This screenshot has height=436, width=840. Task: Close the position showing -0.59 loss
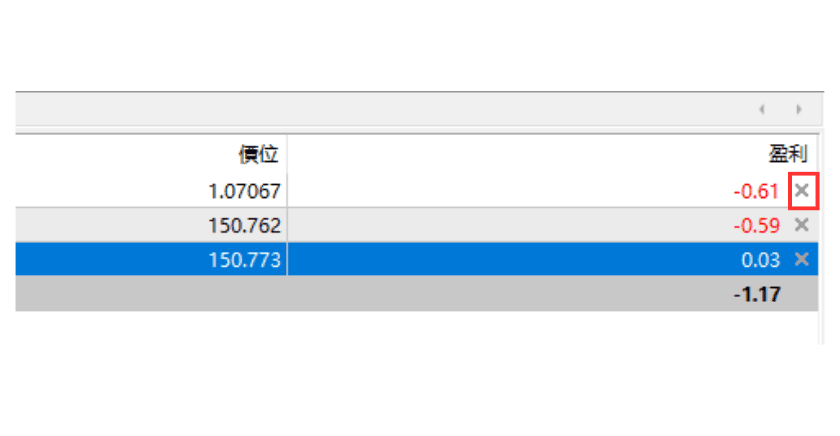pos(802,225)
